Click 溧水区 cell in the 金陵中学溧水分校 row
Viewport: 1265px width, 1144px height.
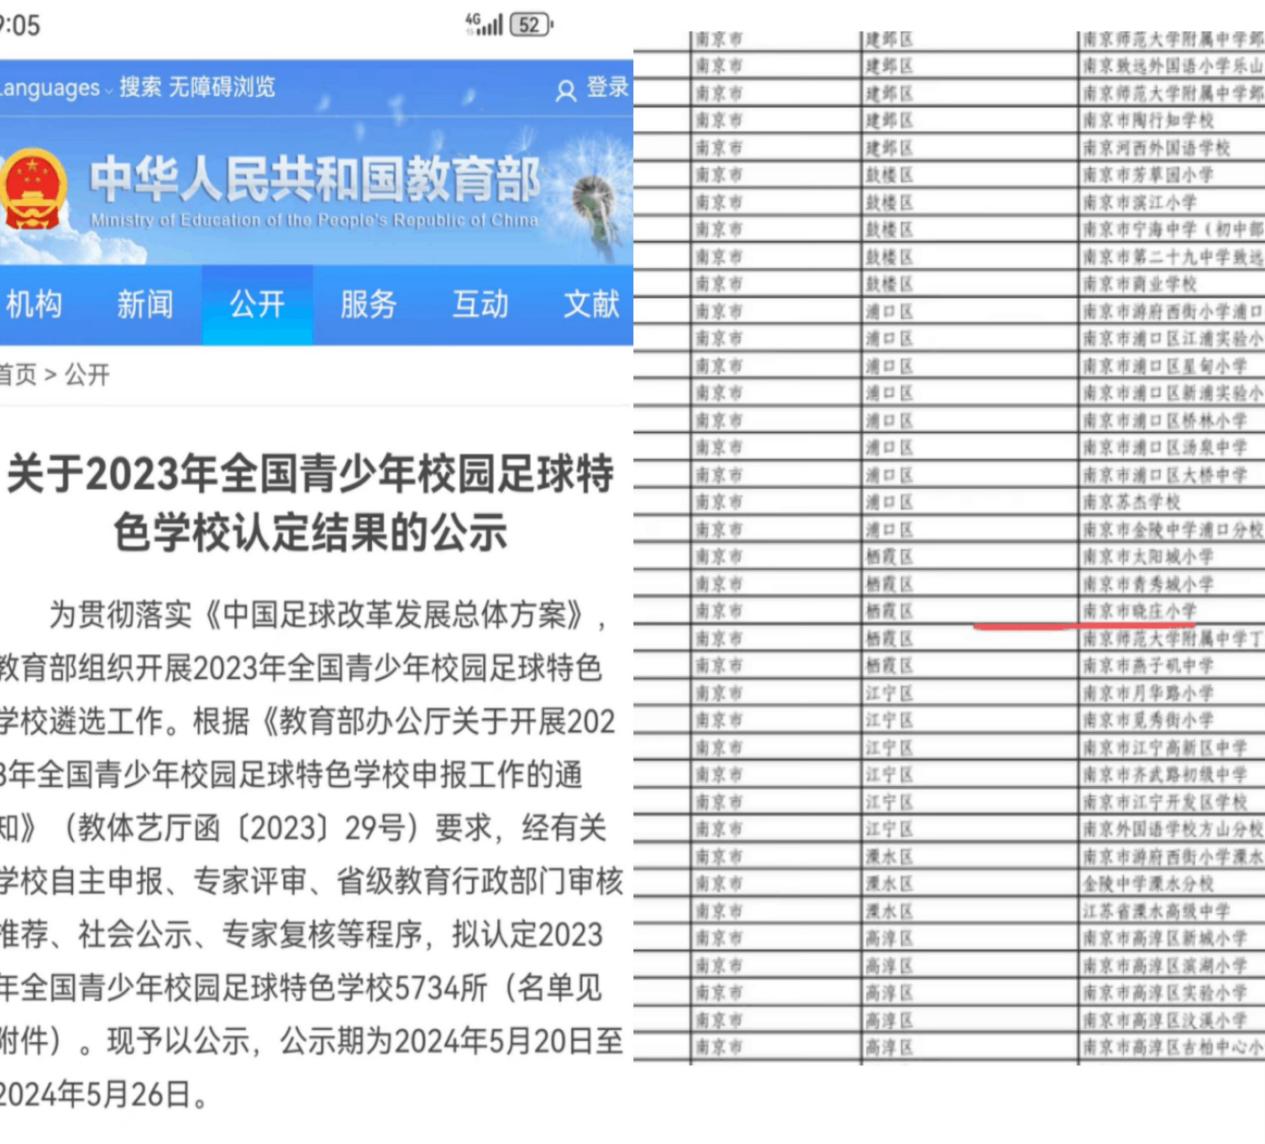tap(889, 884)
